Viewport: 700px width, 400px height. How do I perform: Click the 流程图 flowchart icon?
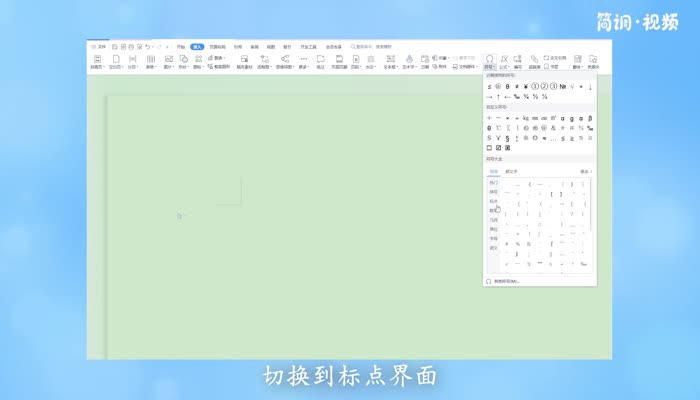264,61
